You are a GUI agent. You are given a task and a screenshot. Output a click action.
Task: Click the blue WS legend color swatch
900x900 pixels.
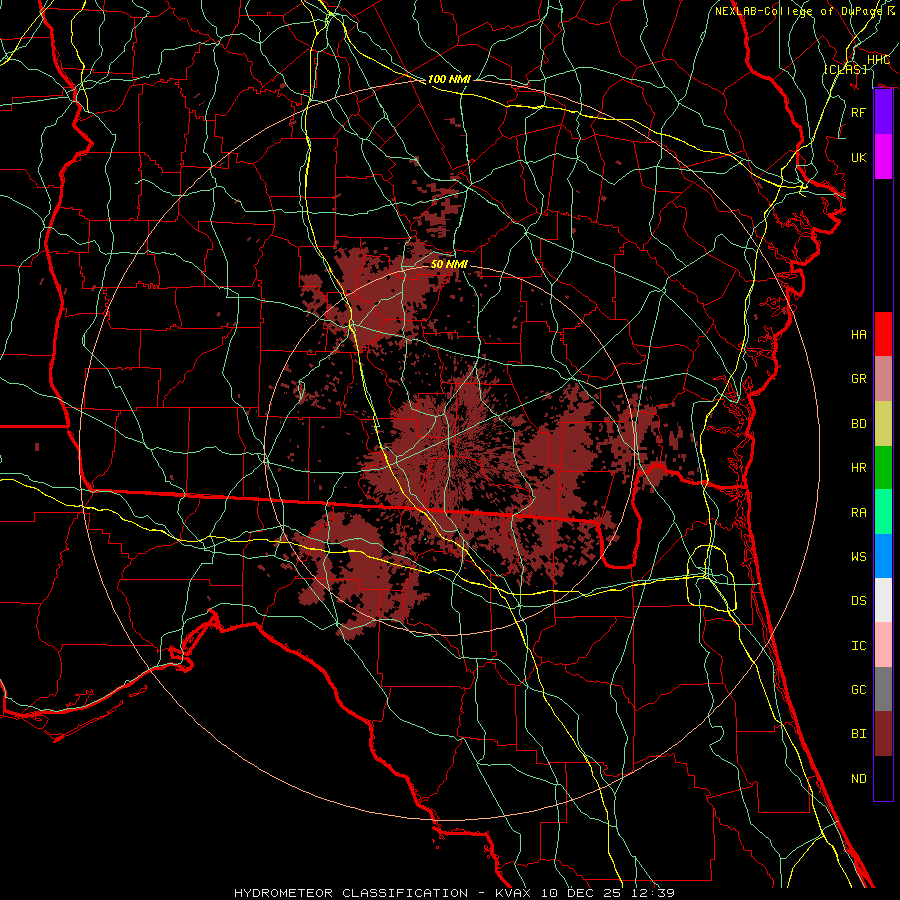883,556
